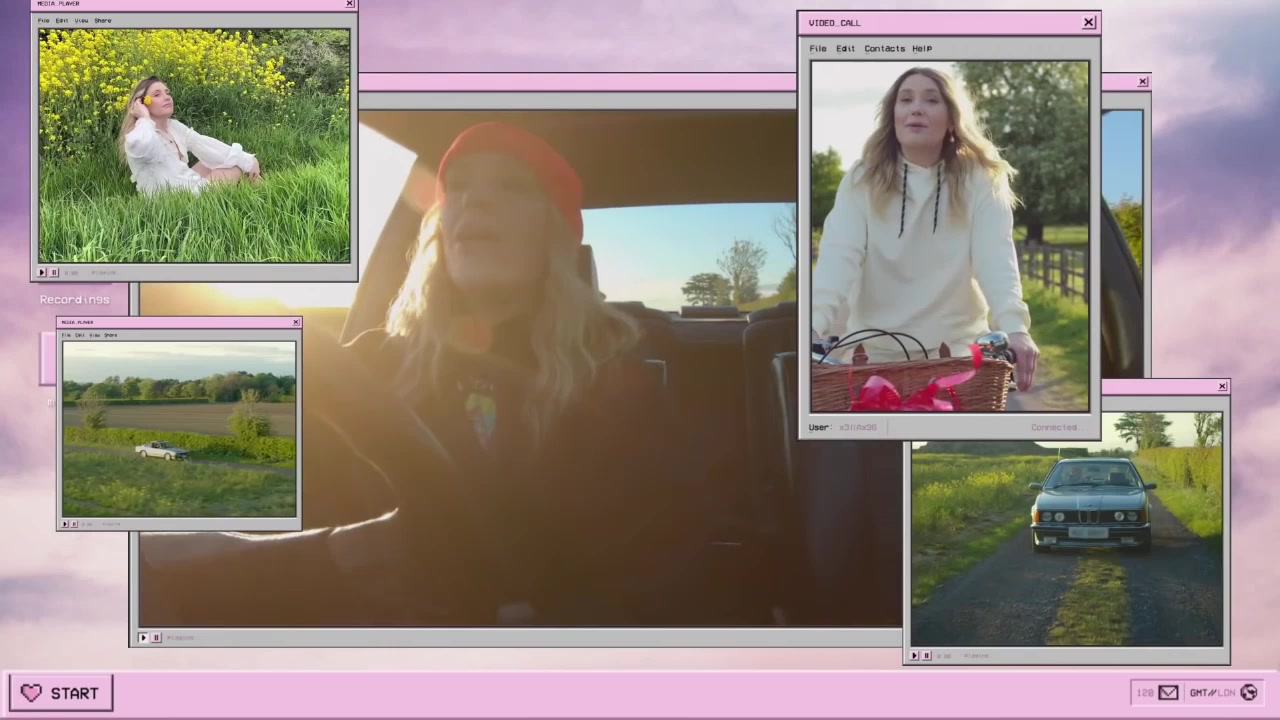Open Edit menu in the VIDEO_CALL window
This screenshot has height=720, width=1280.
[845, 48]
